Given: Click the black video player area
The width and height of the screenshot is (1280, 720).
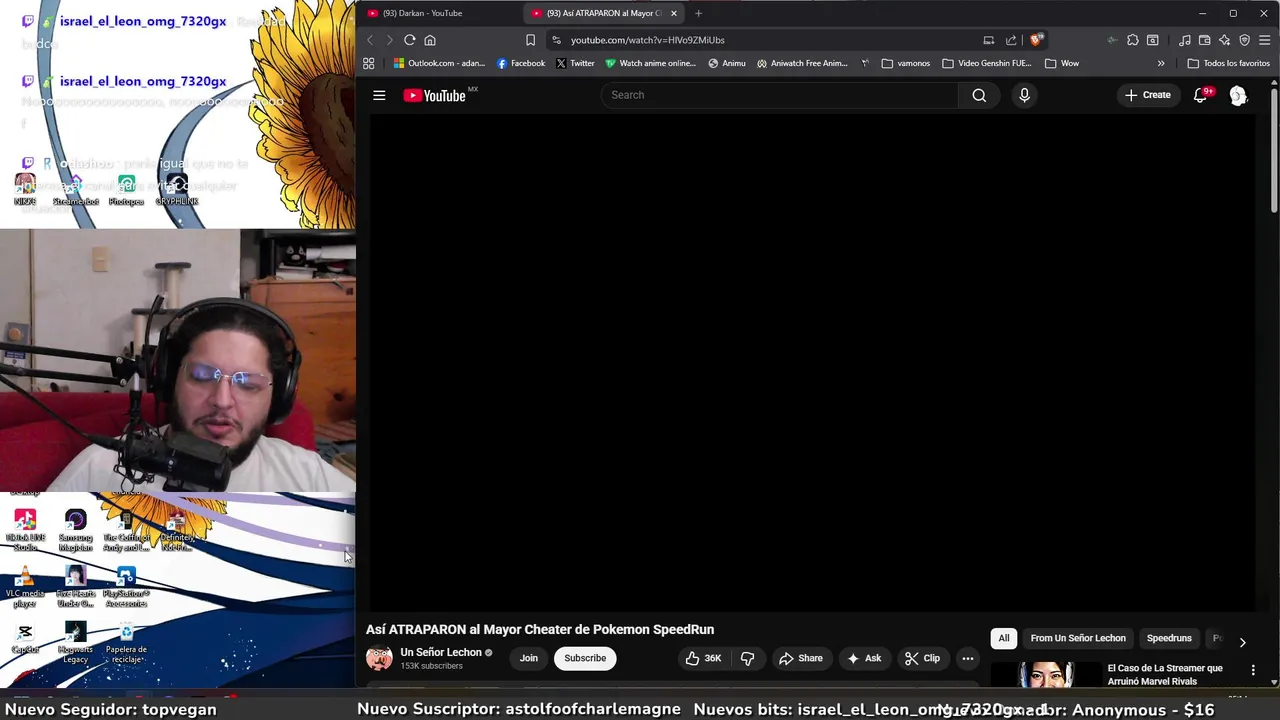Looking at the screenshot, I should click(811, 362).
